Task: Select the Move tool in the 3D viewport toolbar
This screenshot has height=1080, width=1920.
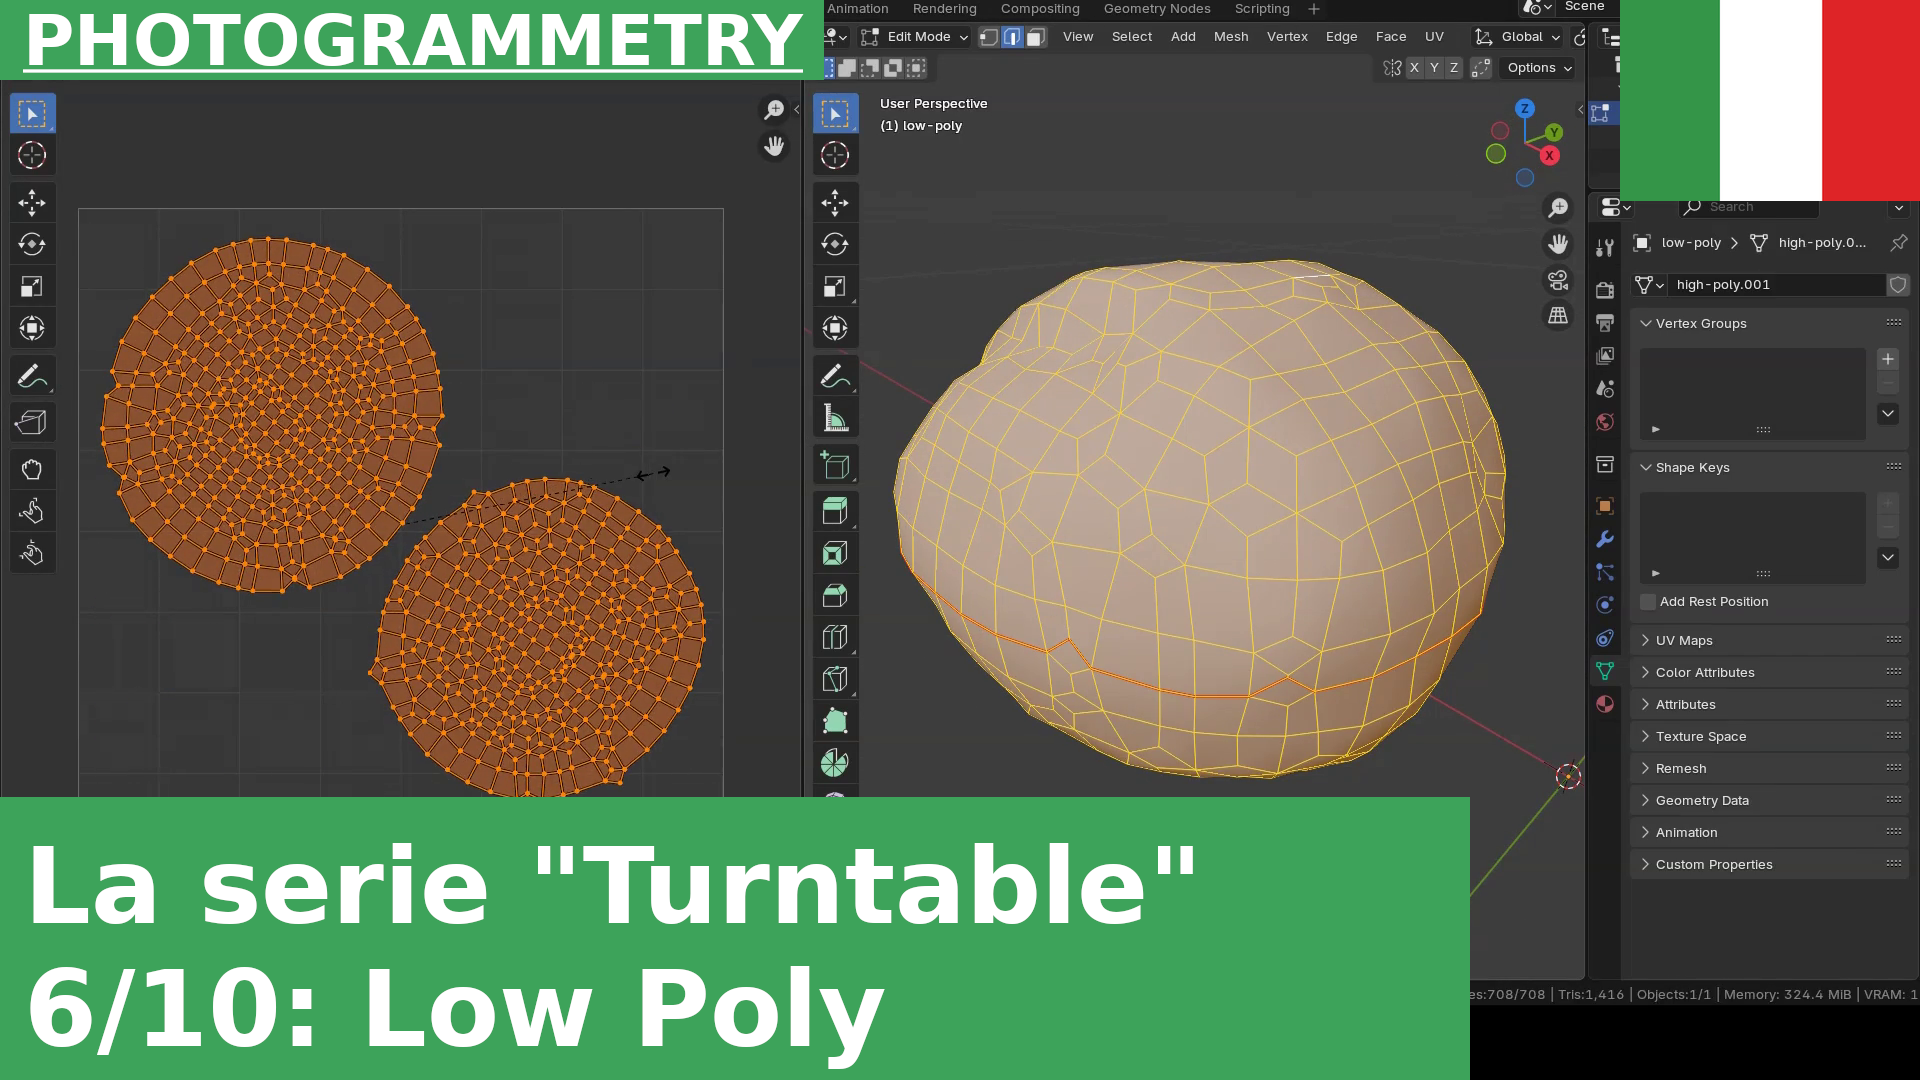Action: point(835,203)
